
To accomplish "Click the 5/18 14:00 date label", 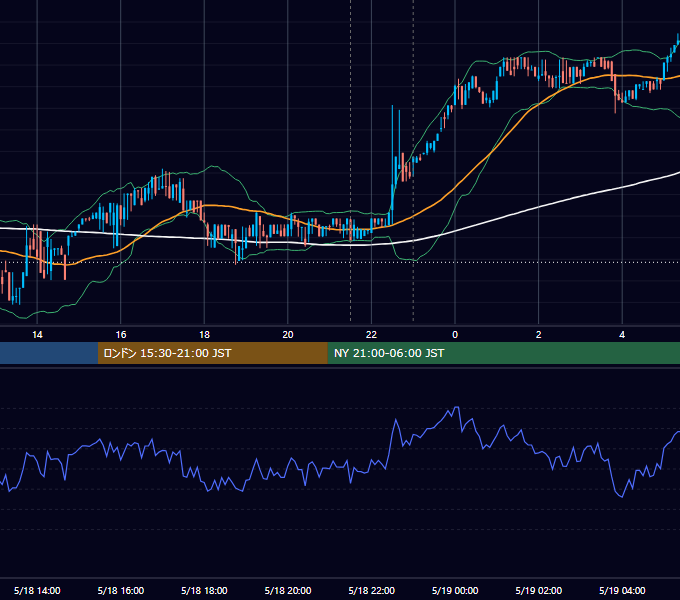I will [x=37, y=590].
